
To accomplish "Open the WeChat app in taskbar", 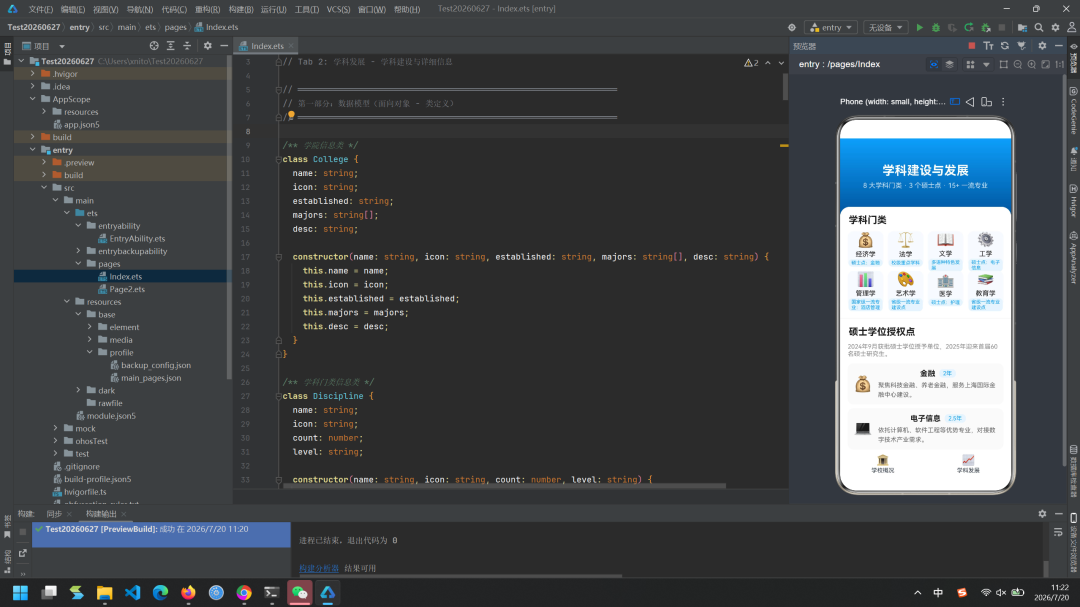I will (x=300, y=593).
